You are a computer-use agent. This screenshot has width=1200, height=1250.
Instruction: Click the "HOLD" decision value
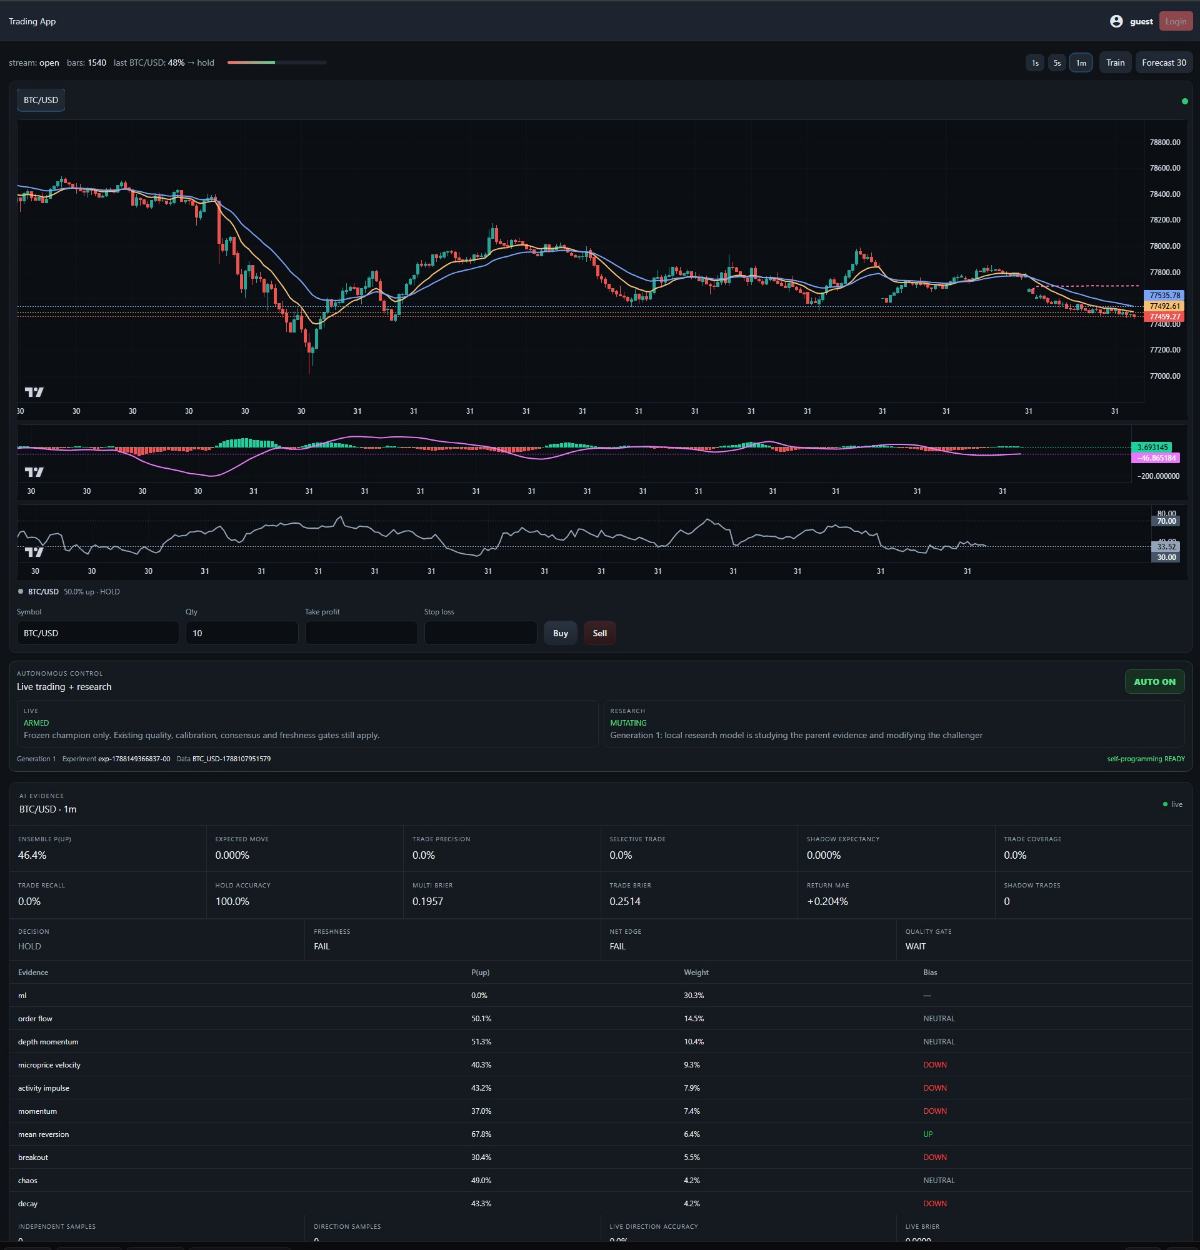pyautogui.click(x=30, y=946)
